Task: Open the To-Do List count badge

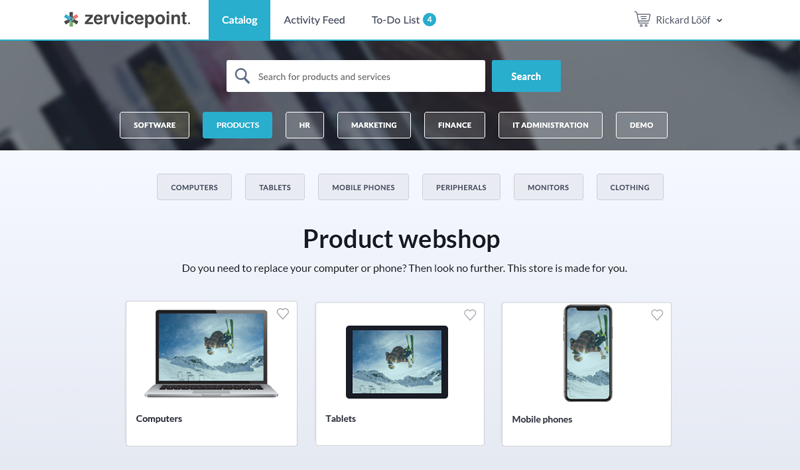Action: coord(430,20)
